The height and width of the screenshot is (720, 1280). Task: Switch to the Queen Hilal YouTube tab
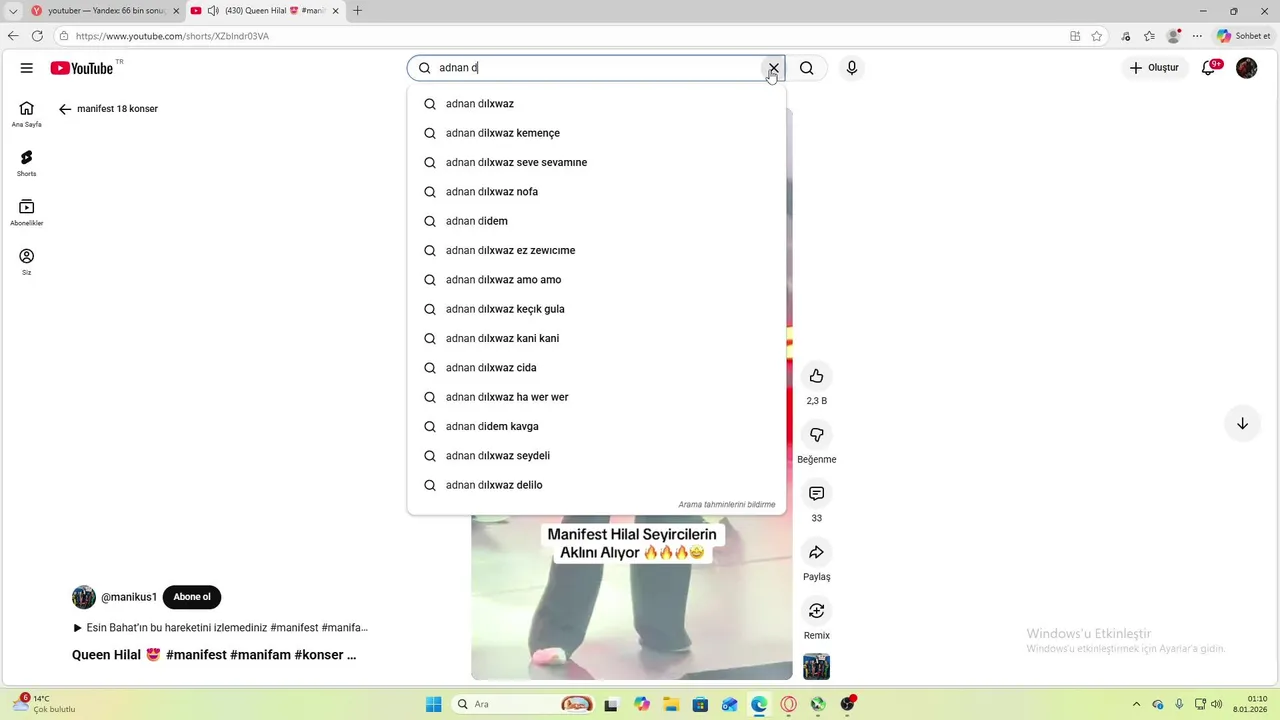click(x=265, y=11)
